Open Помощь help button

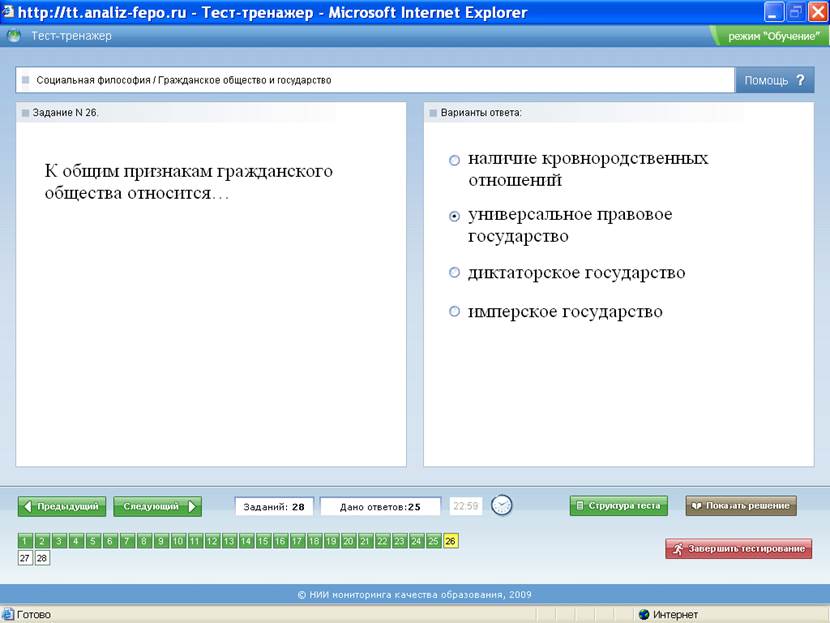pos(774,80)
